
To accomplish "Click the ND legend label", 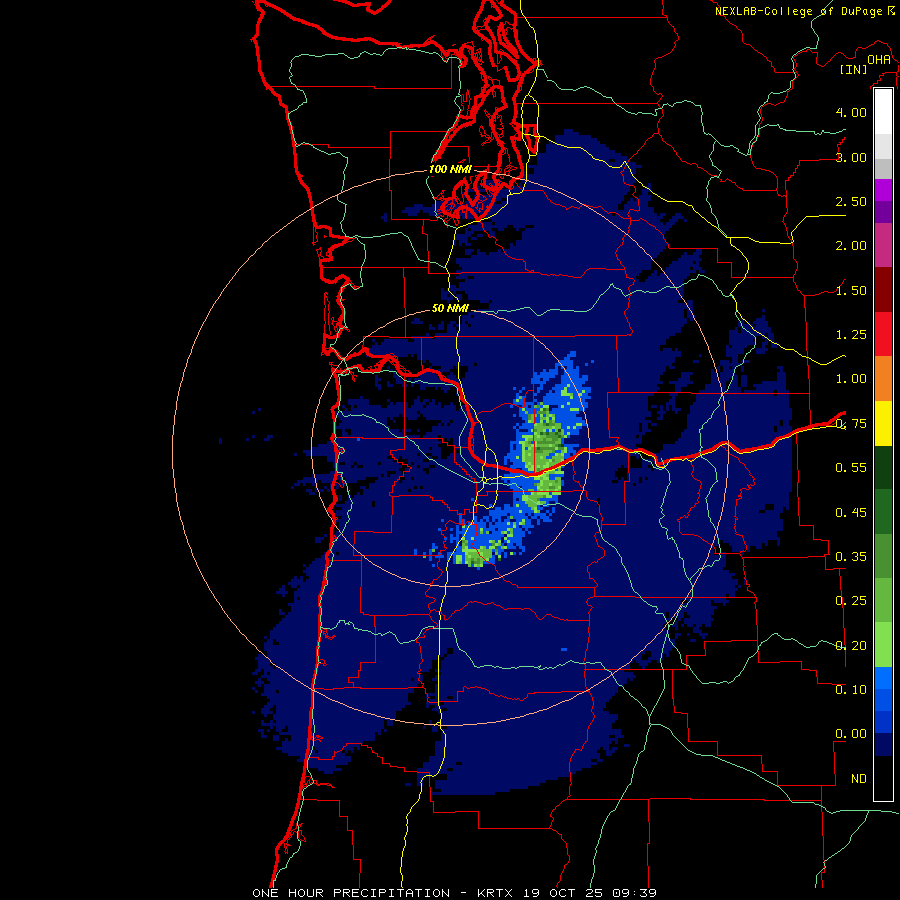I will 859,779.
